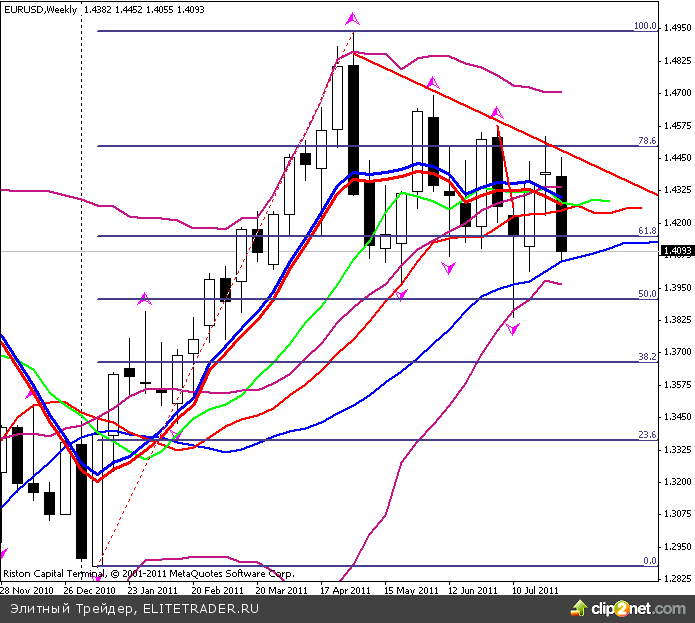The height and width of the screenshot is (623, 695).
Task: Click the 10 Jul 2011 date label
Action: (535, 590)
